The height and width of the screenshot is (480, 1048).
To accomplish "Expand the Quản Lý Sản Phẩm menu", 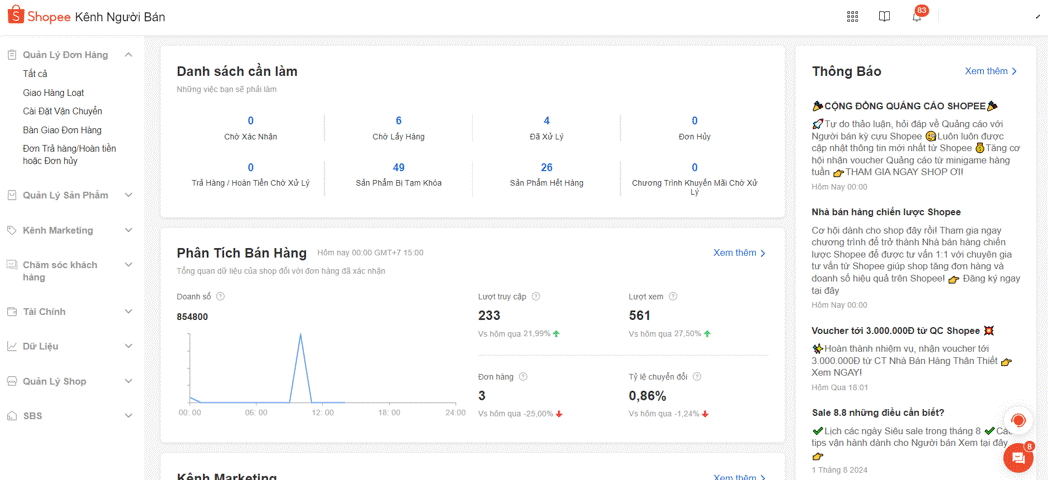I will coord(128,195).
